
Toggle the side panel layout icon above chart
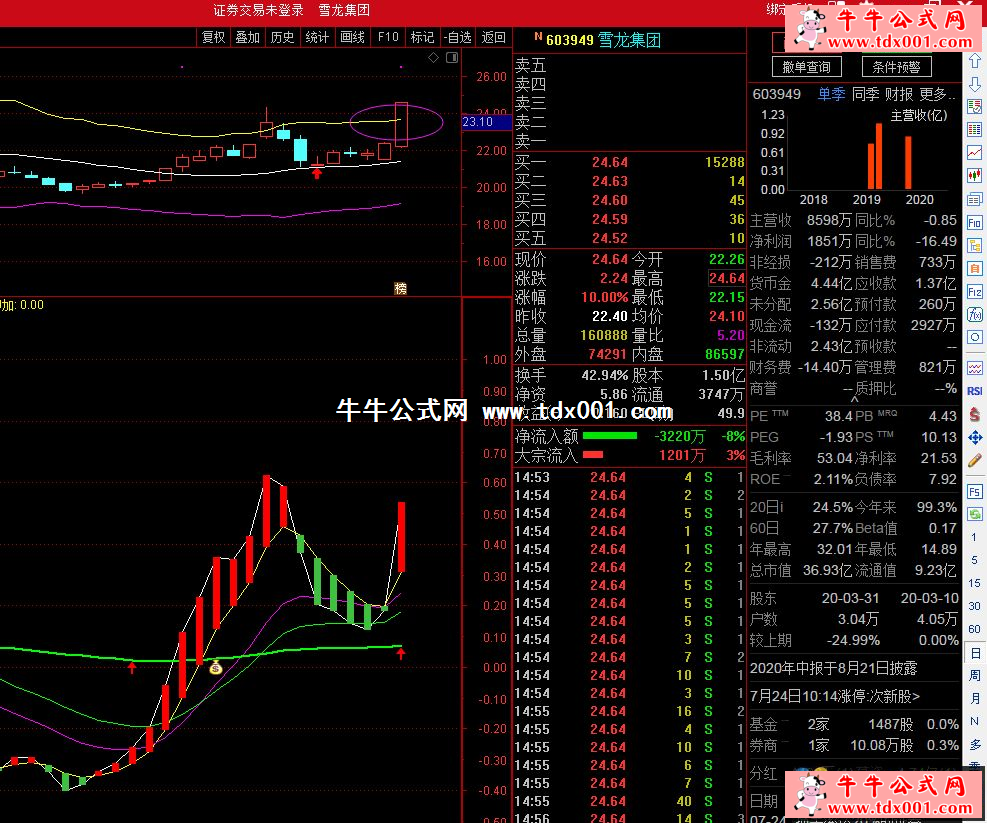452,58
